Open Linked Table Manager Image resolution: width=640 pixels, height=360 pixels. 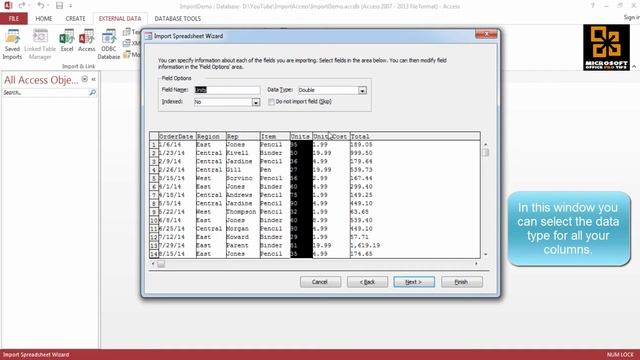40,45
